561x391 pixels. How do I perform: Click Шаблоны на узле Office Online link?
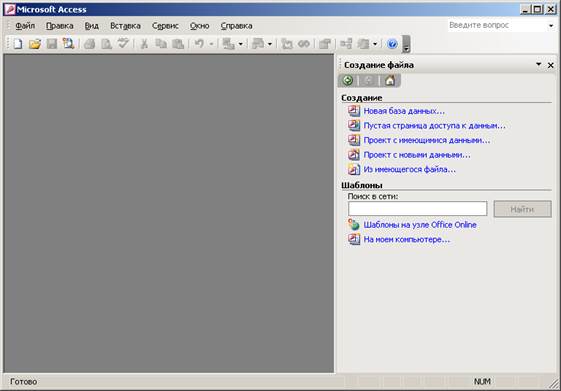420,225
